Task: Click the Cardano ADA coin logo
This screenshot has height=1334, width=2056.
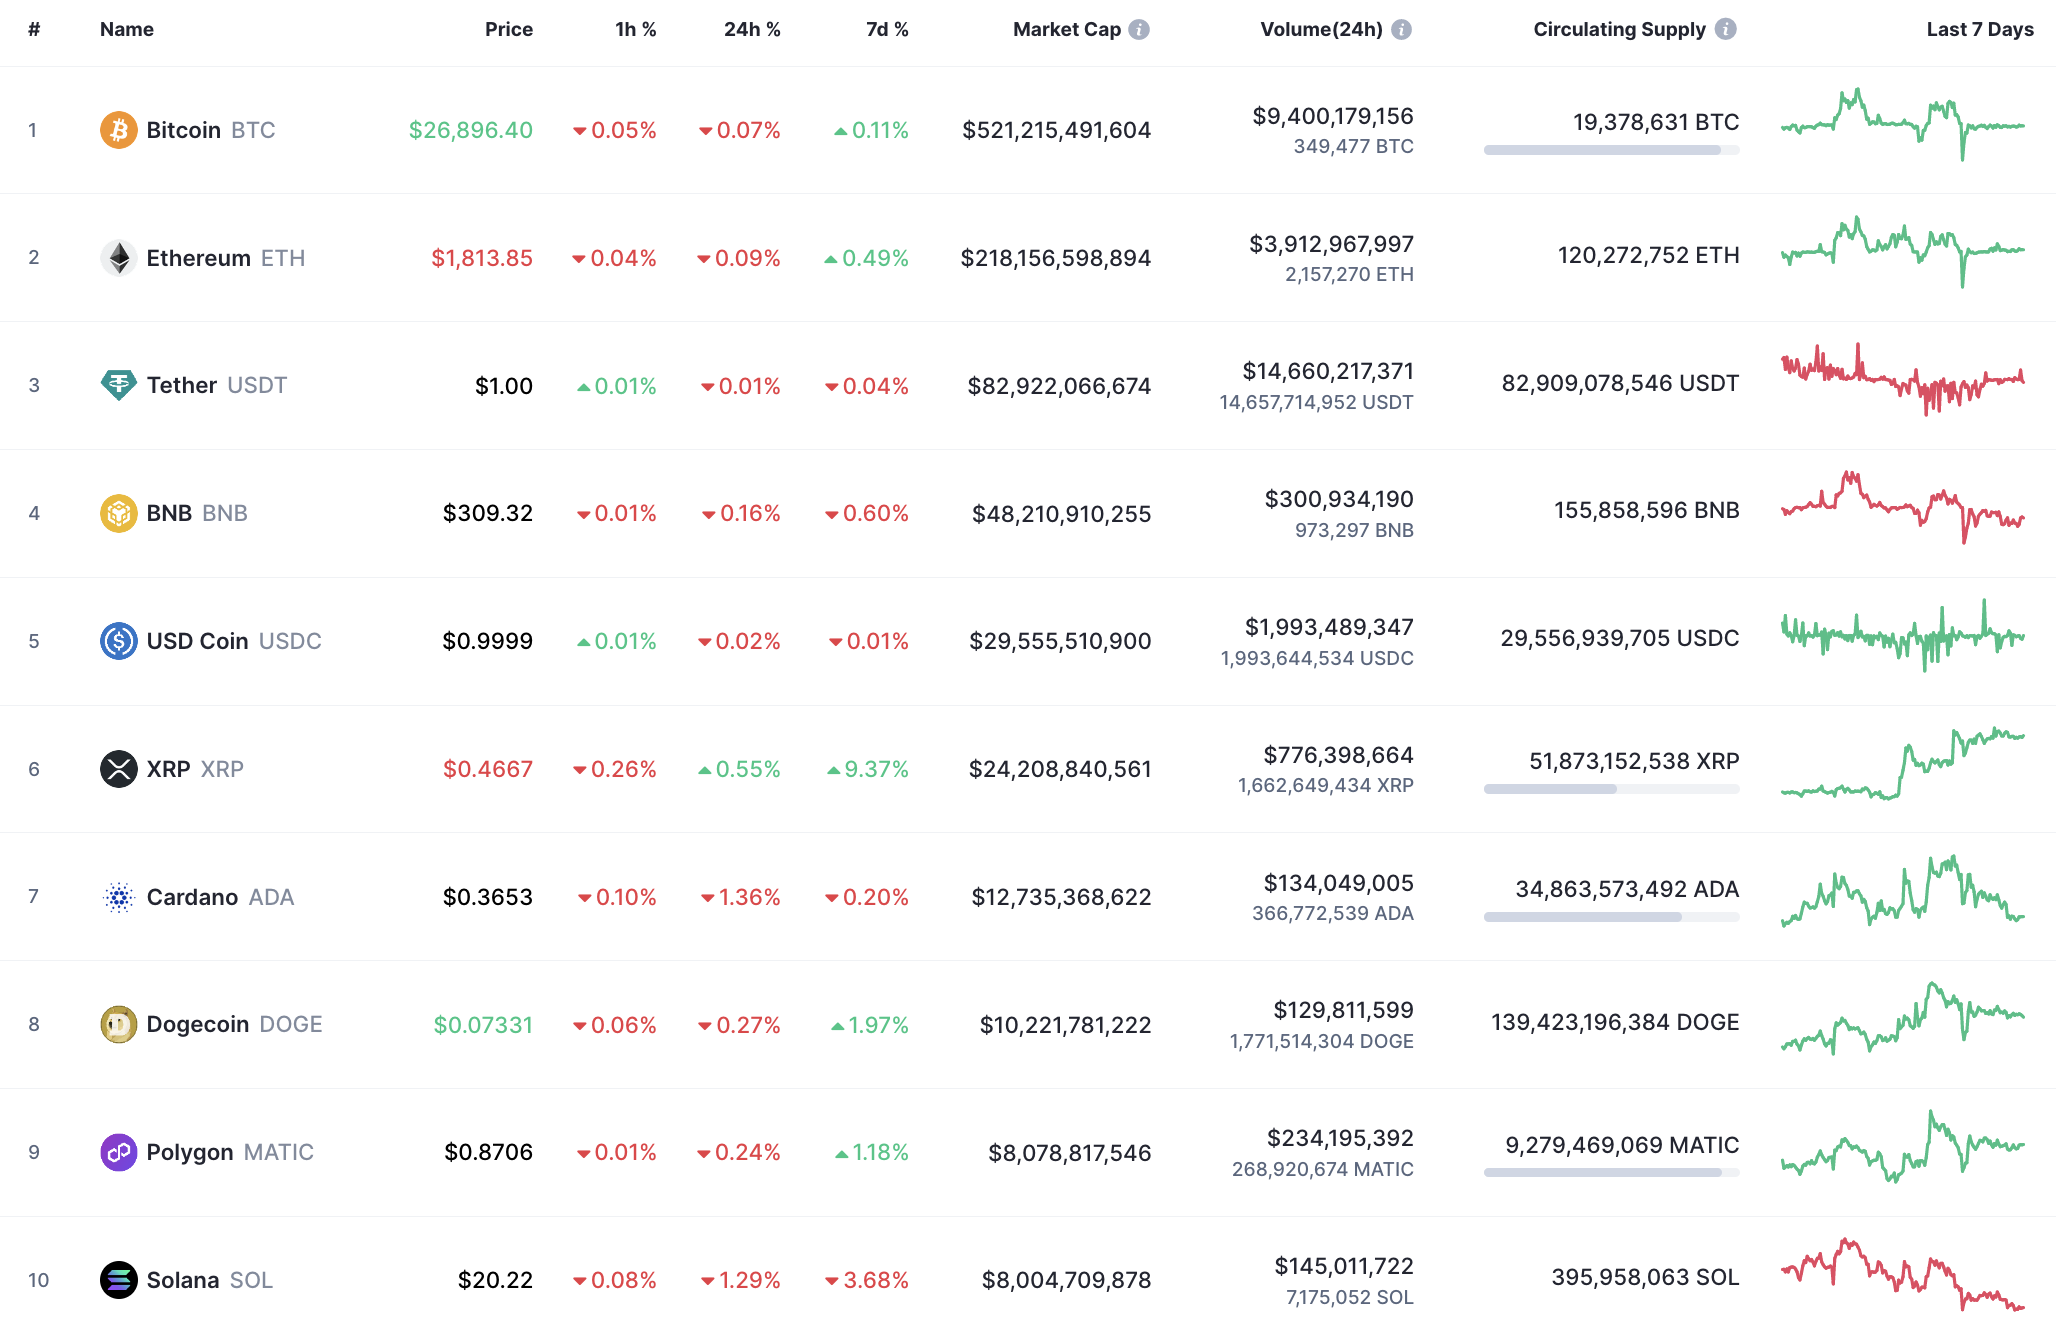Action: (118, 897)
